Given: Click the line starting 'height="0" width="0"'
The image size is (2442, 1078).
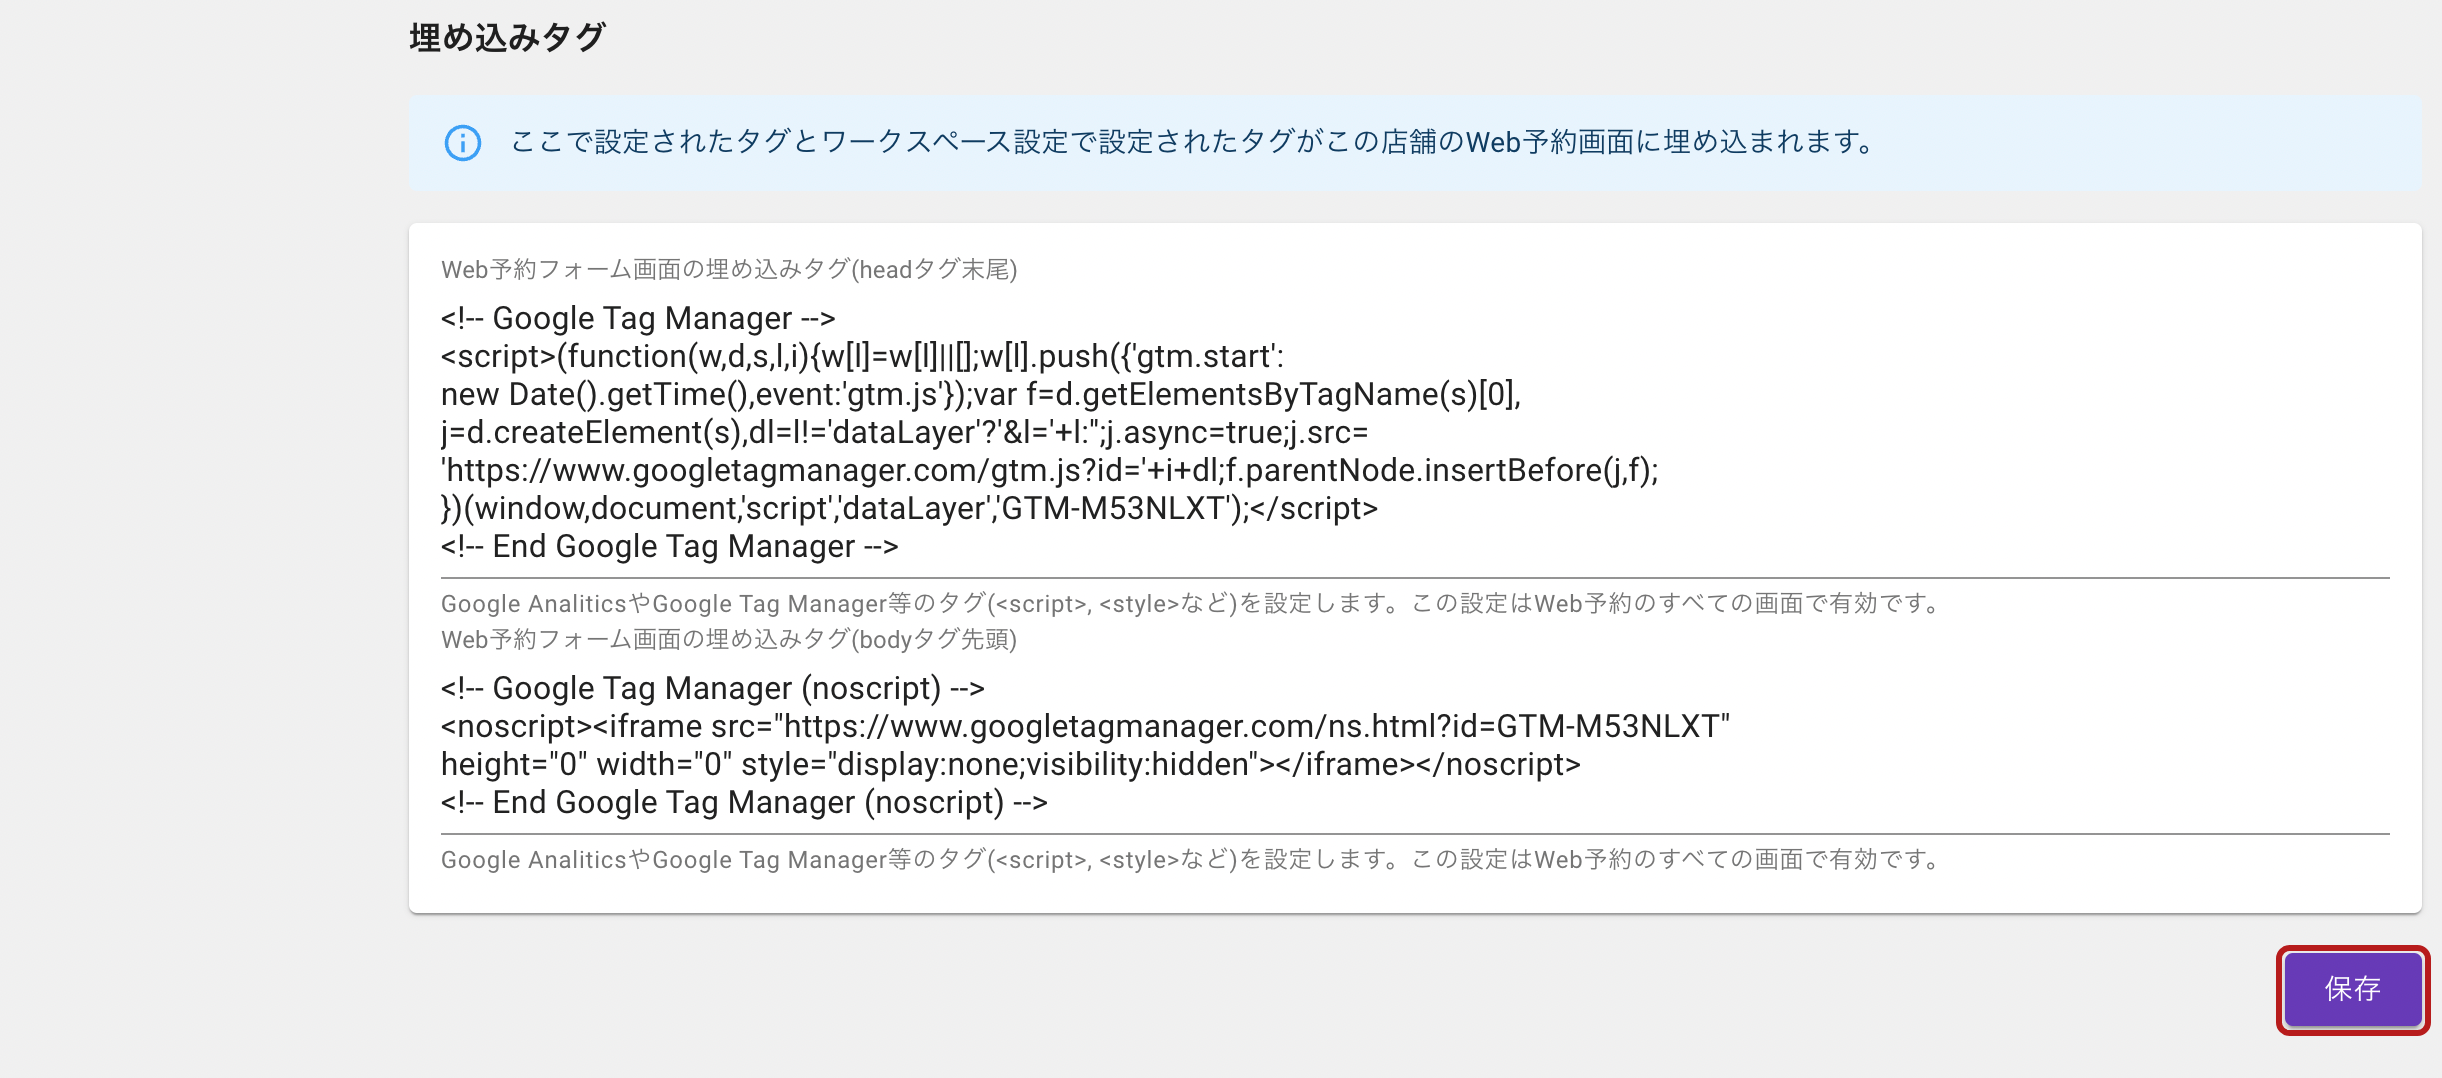Looking at the screenshot, I should (x=1011, y=765).
